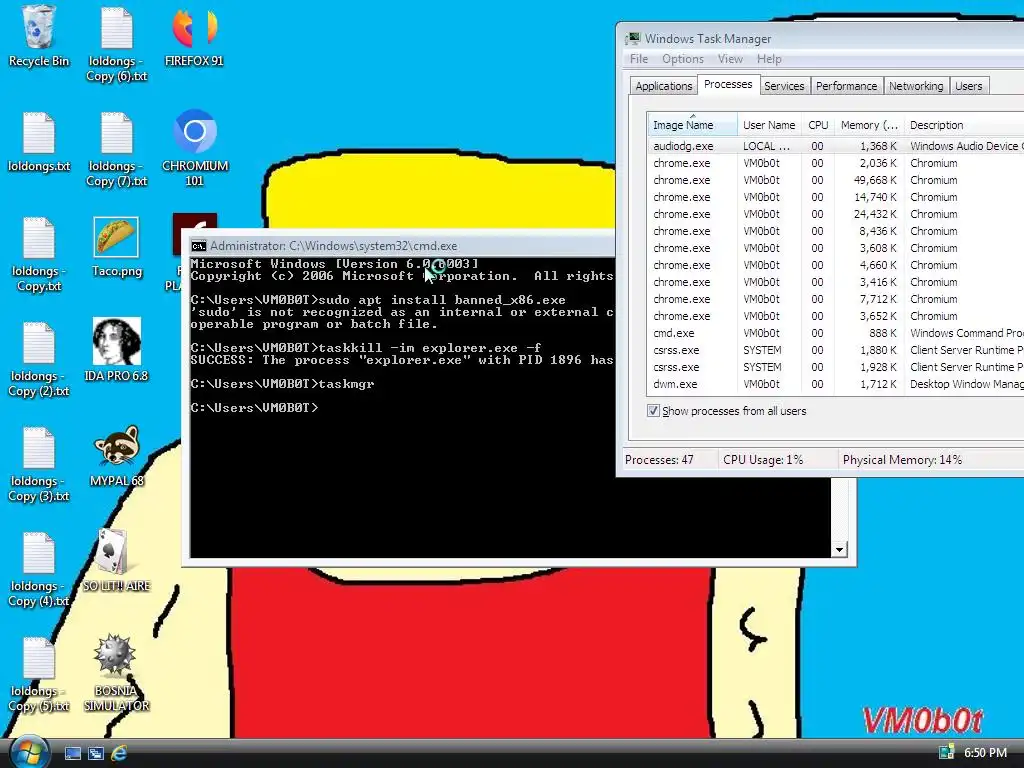The height and width of the screenshot is (768, 1024).
Task: Click the Physical Memory: 14% status entry
Action: tap(902, 460)
